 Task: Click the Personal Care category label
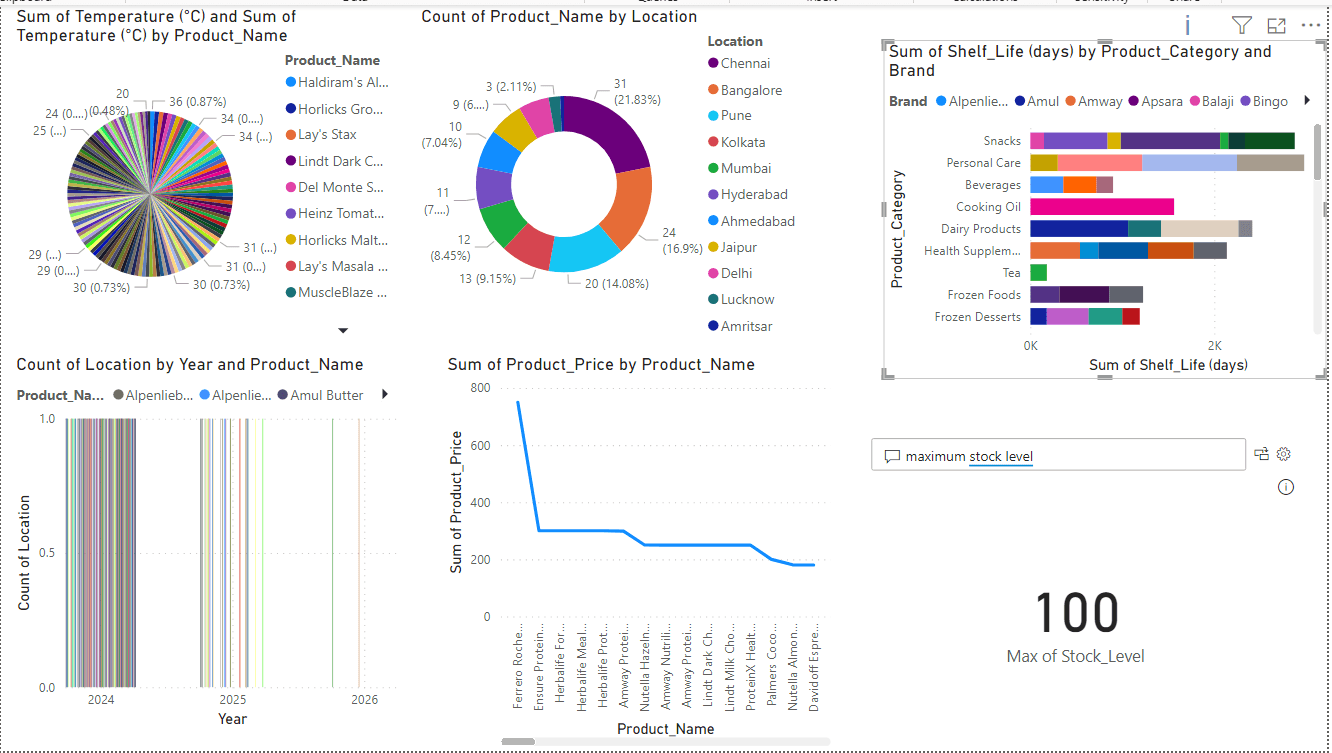coord(984,163)
